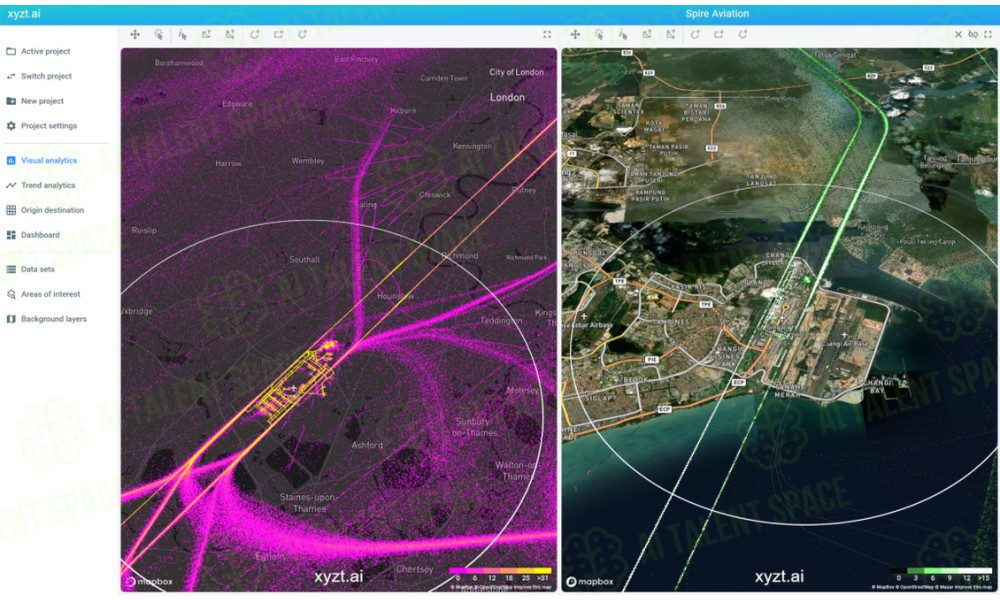Click the green density legend on right map

point(941,574)
